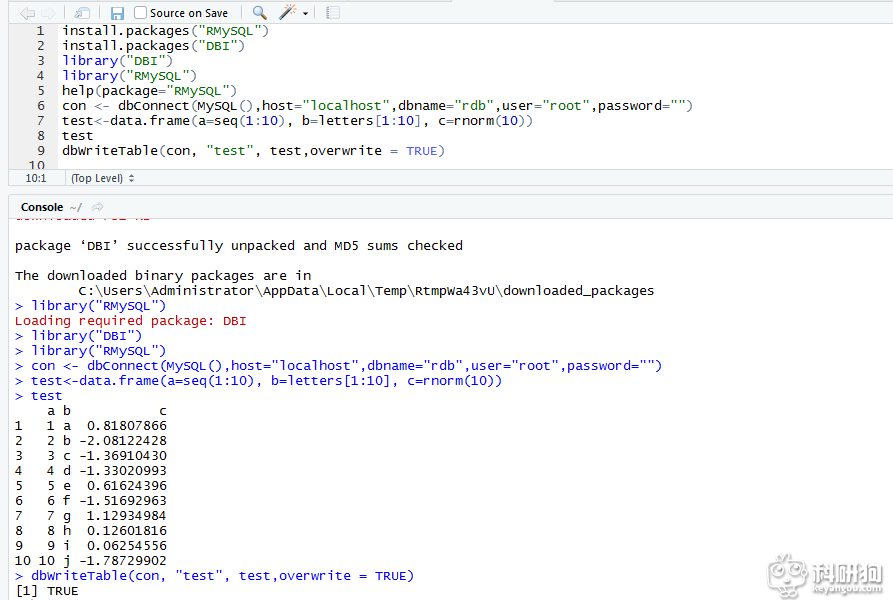Open the (Top Level) scope dropdown
893x600 pixels.
click(x=103, y=178)
